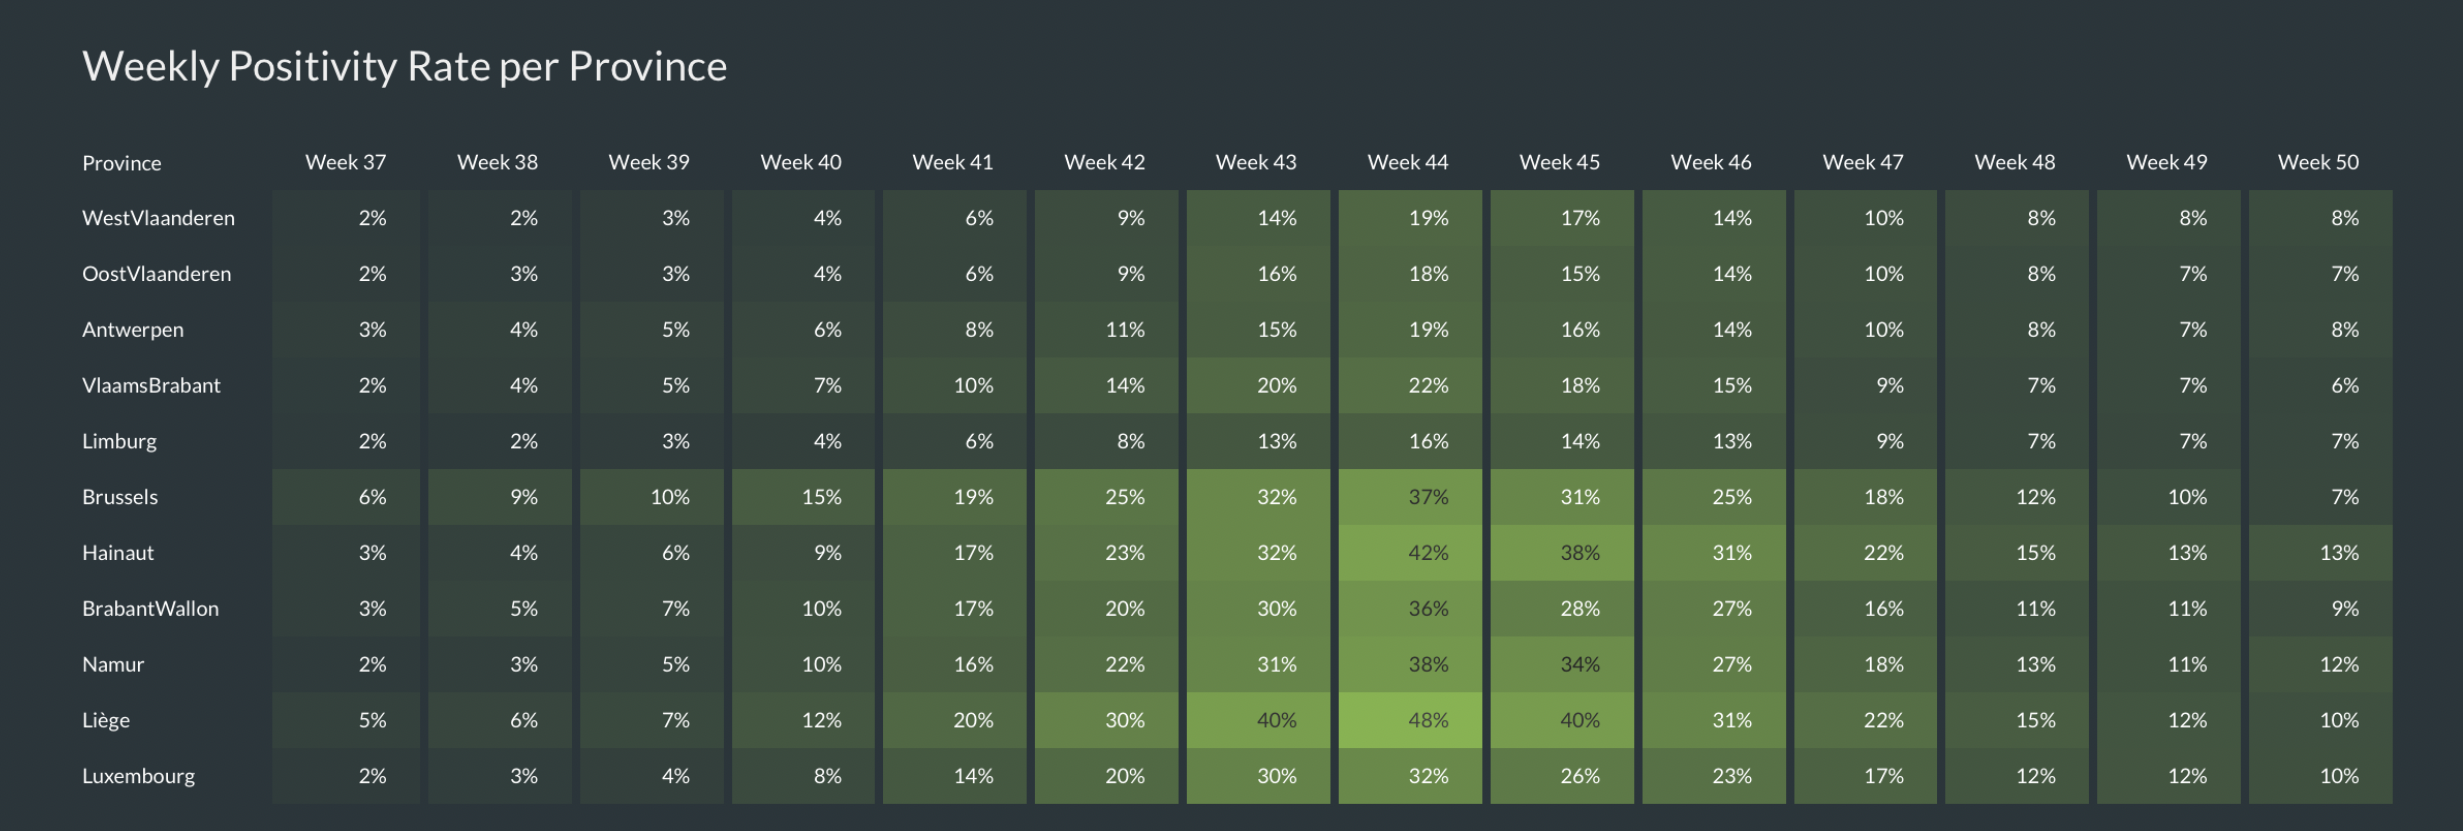The height and width of the screenshot is (831, 2463).
Task: Click the Weekly Positivity Rate per Province title
Action: [x=404, y=67]
